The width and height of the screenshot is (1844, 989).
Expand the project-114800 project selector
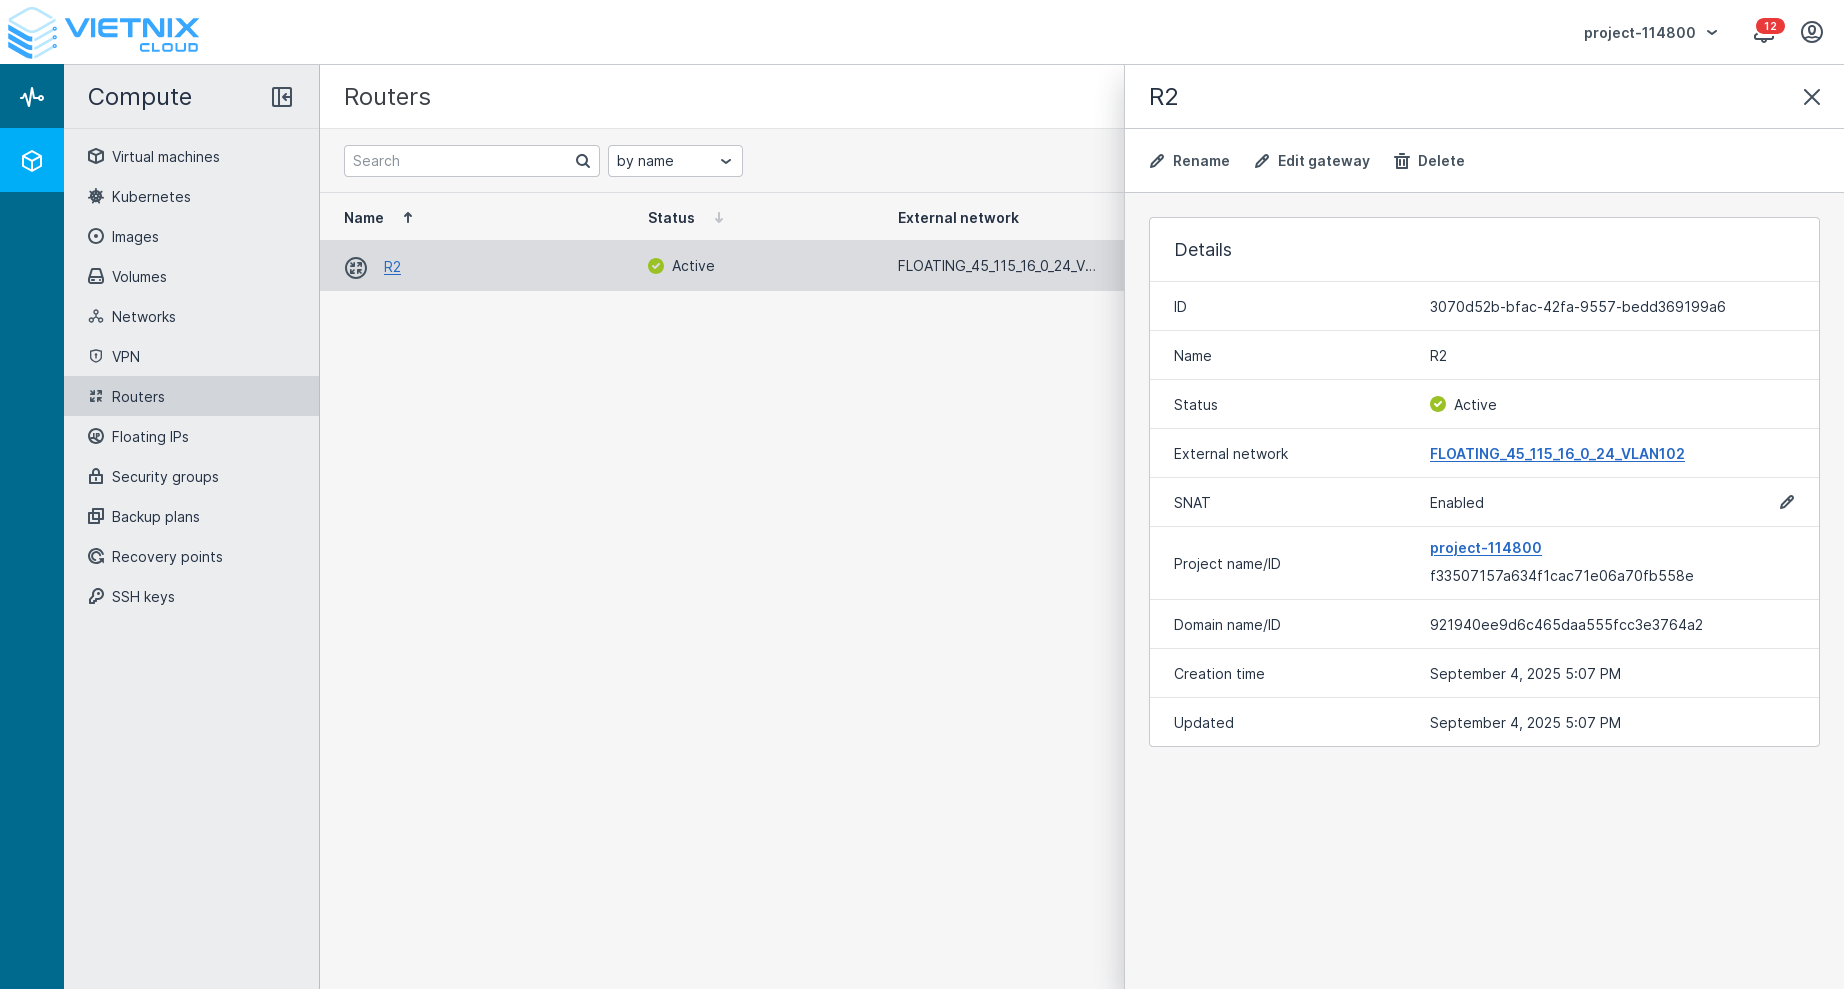(1650, 33)
